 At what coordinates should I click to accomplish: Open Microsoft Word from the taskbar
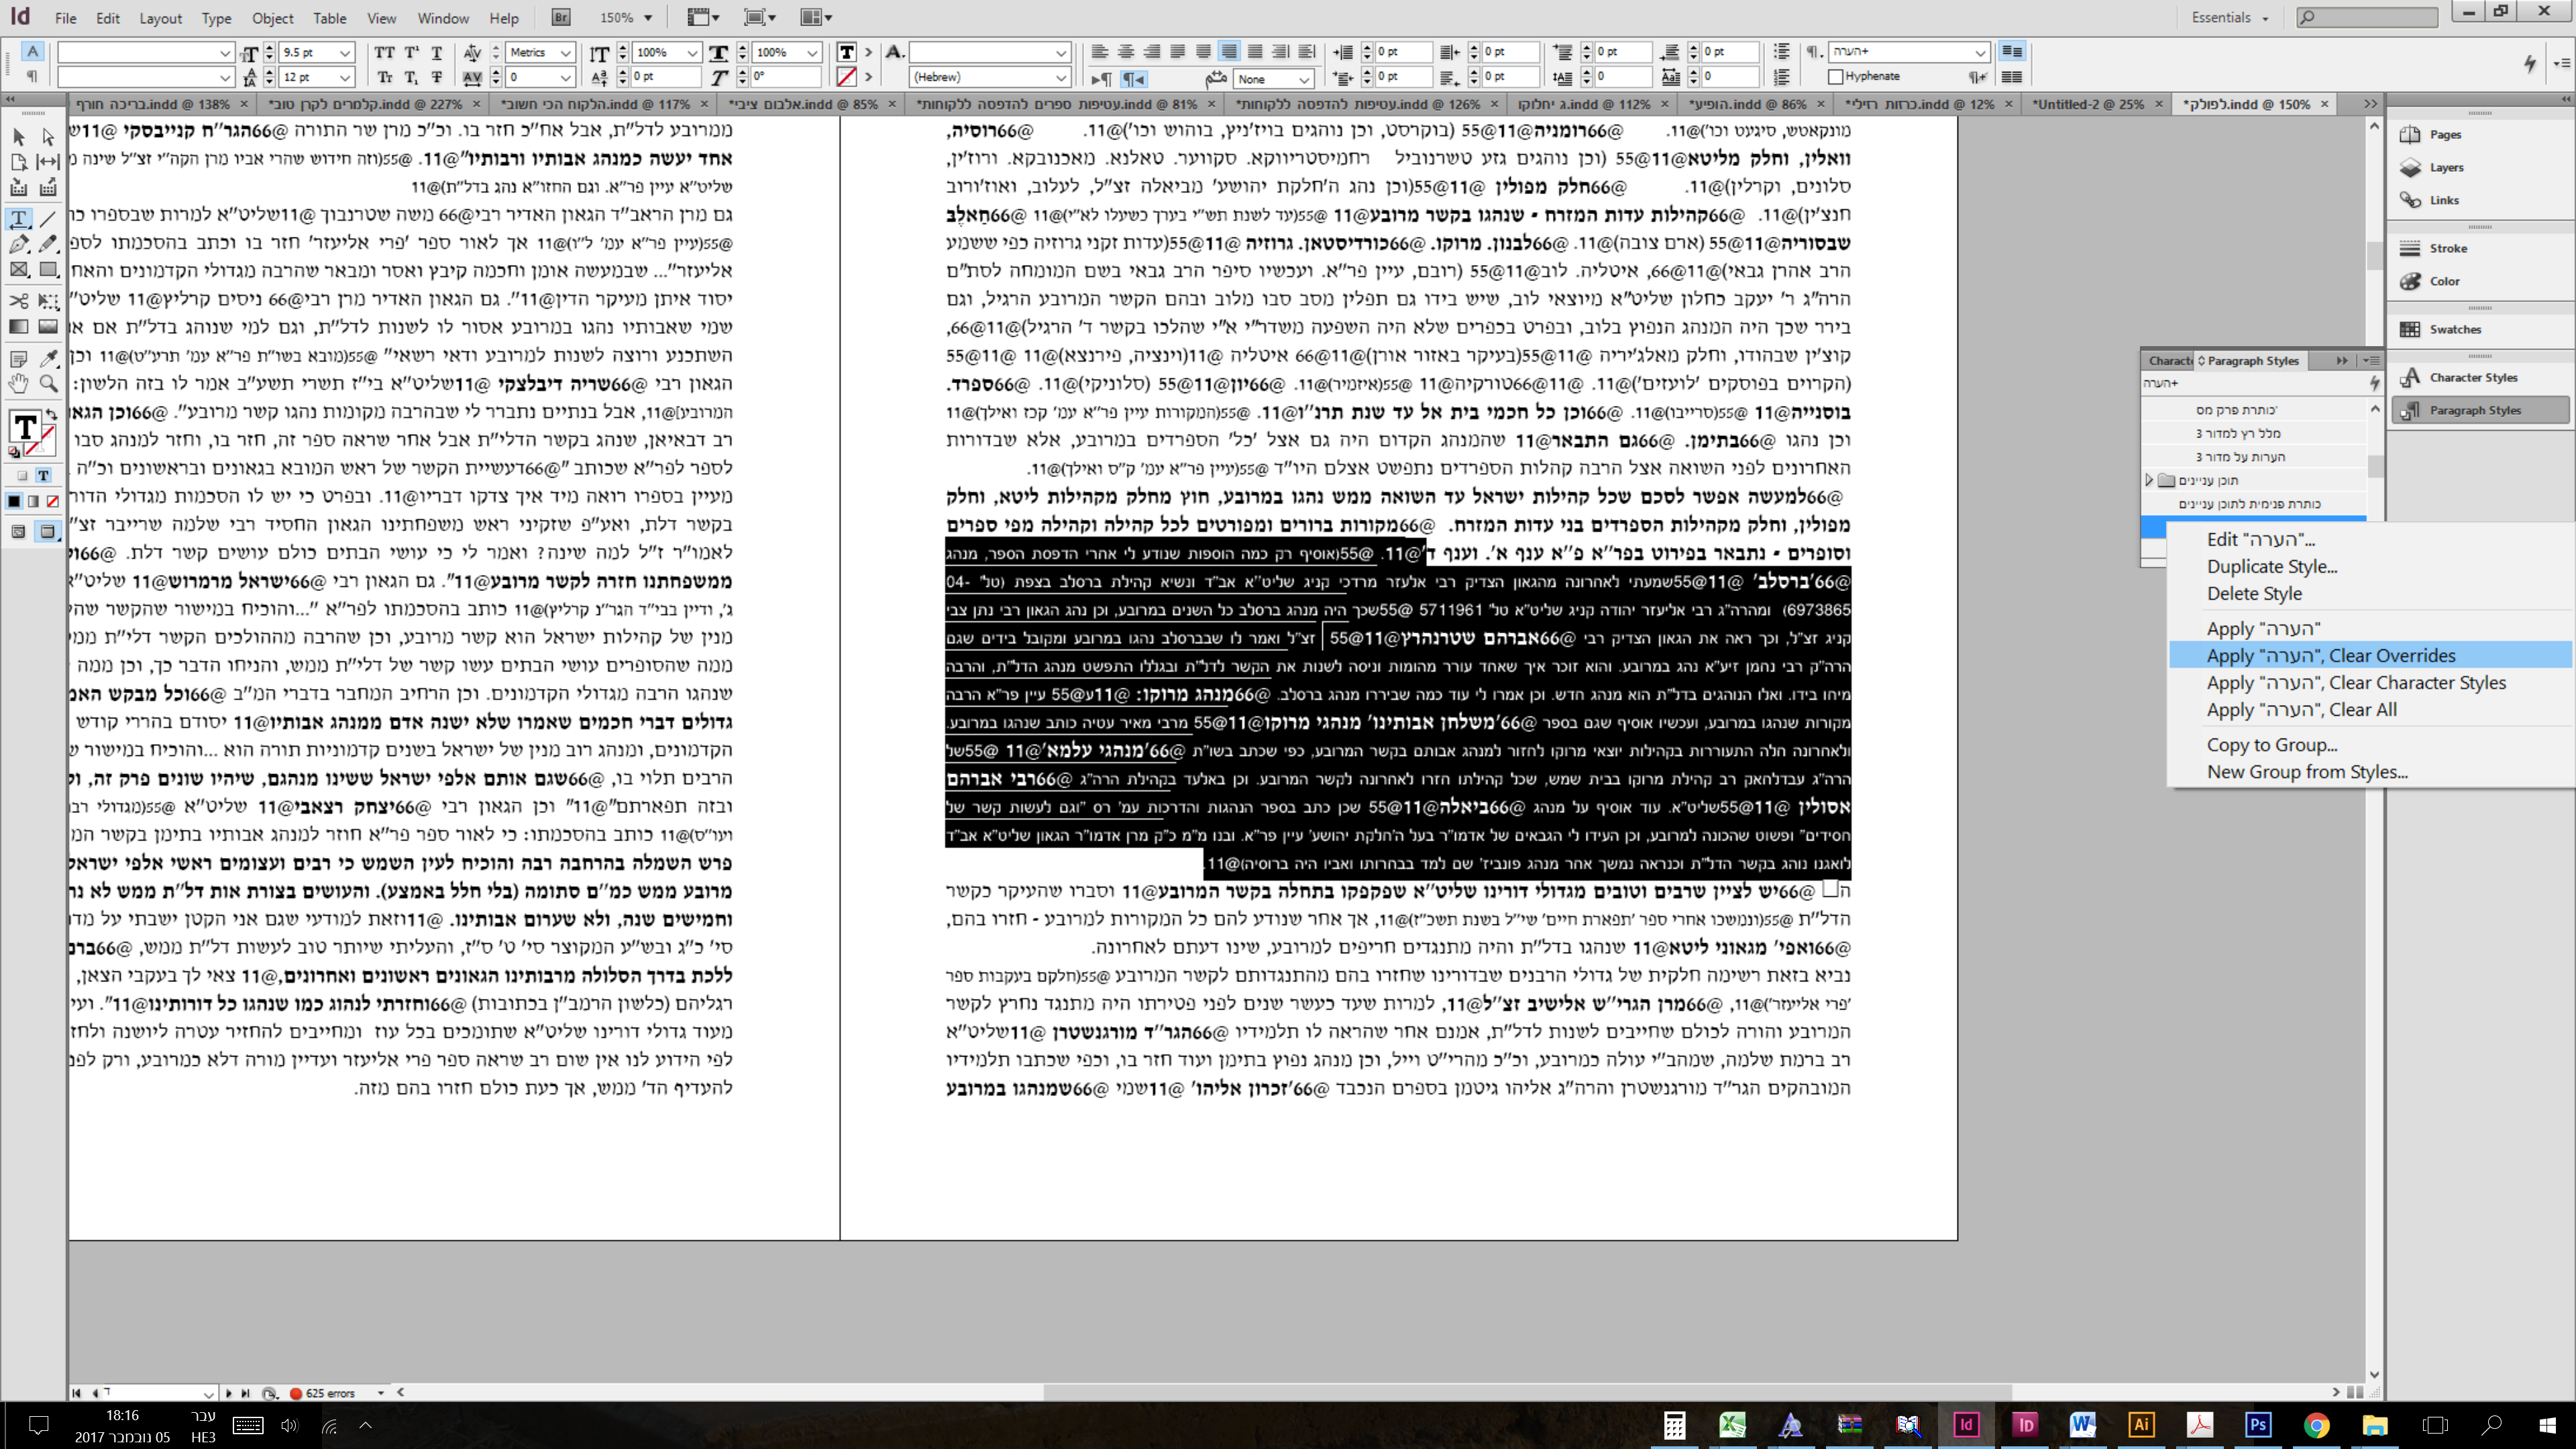pyautogui.click(x=2083, y=1424)
